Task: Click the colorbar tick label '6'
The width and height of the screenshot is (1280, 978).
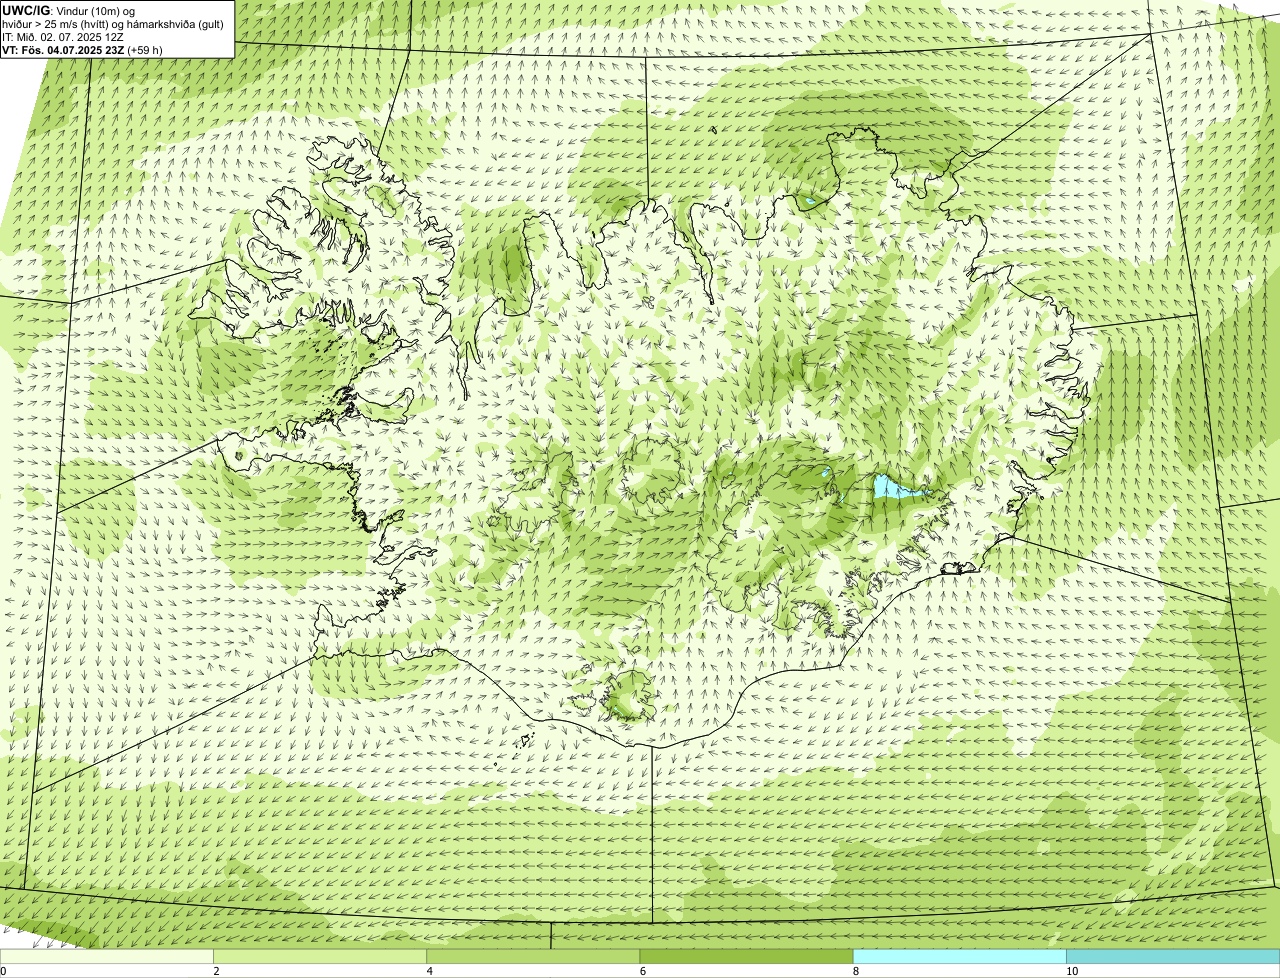Action: tap(643, 971)
